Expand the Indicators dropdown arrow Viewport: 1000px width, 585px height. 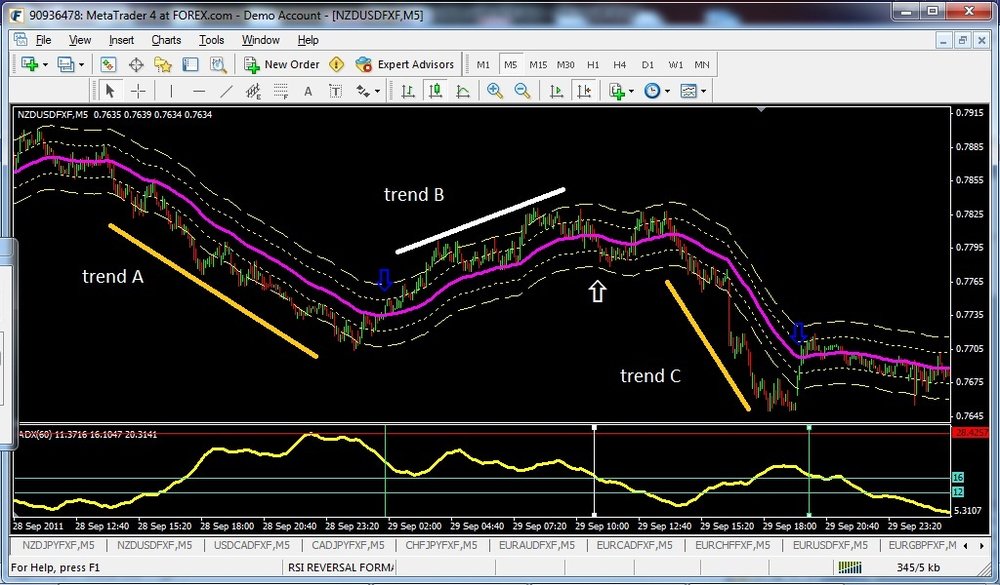pyautogui.click(x=631, y=92)
